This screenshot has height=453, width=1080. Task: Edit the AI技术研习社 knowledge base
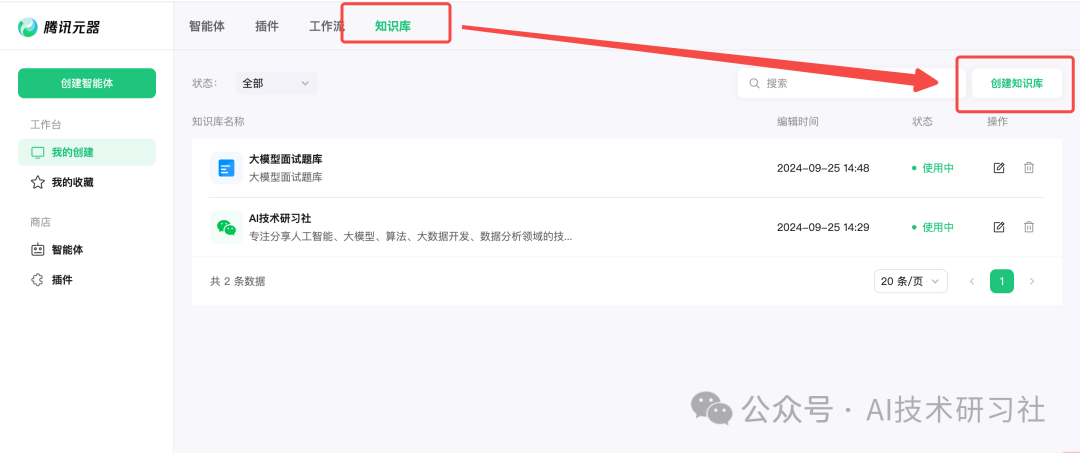999,227
